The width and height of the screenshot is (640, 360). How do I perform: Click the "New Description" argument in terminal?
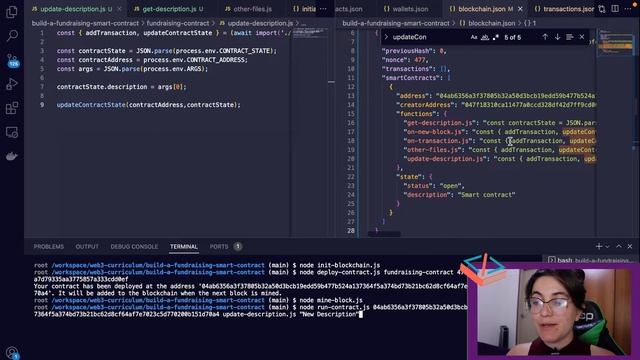pos(329,314)
